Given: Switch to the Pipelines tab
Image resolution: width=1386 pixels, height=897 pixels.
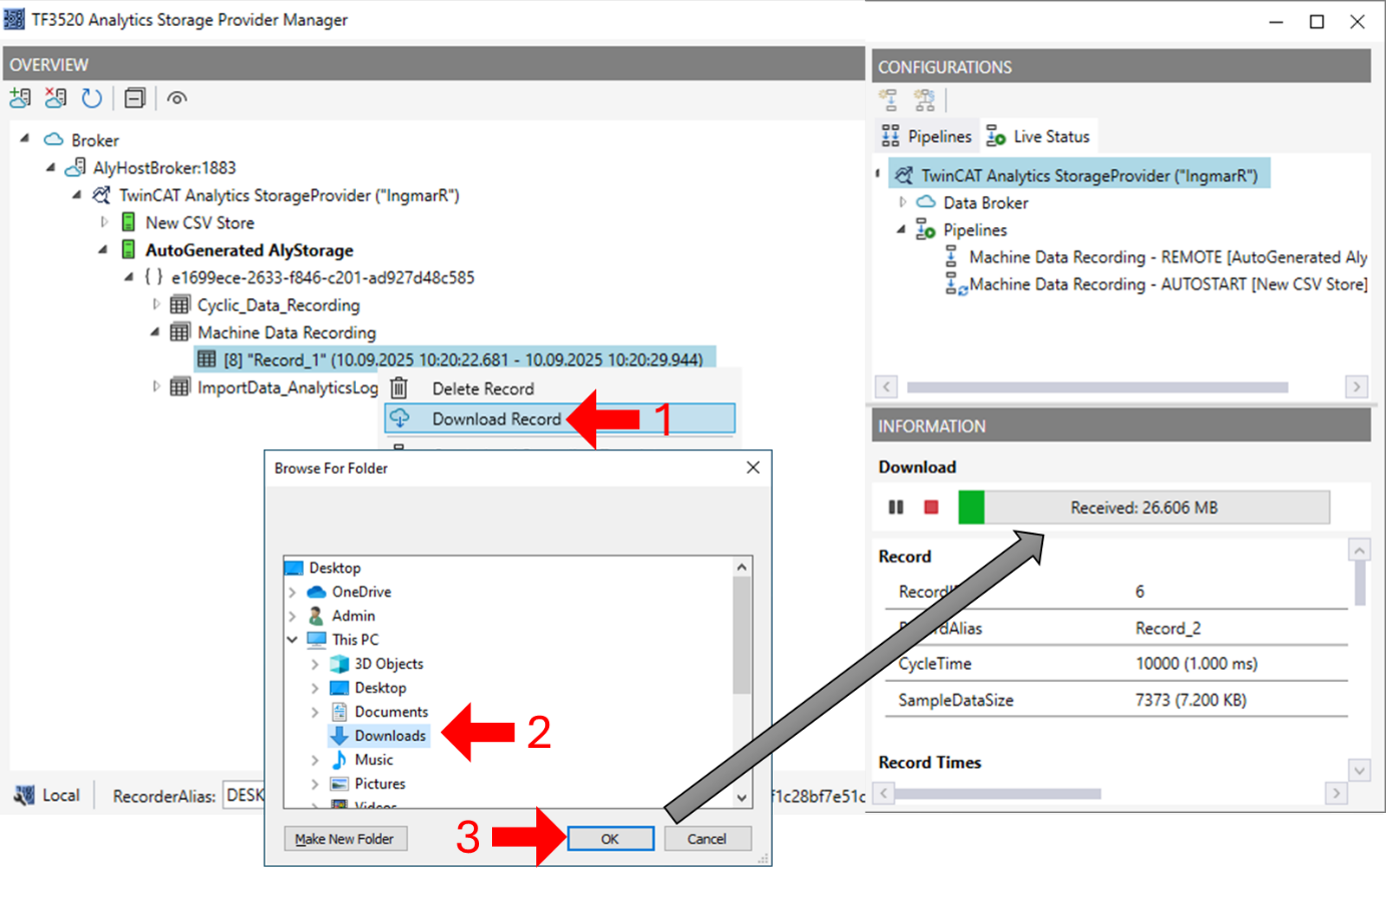Looking at the screenshot, I should point(926,136).
